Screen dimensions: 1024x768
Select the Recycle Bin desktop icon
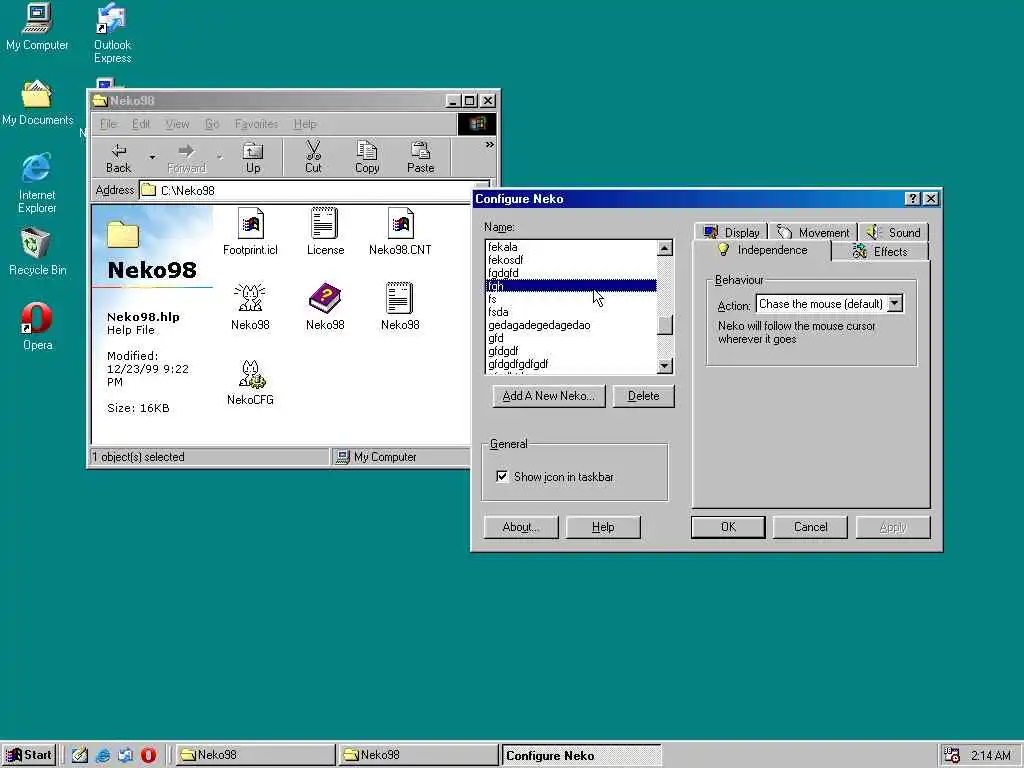[37, 252]
